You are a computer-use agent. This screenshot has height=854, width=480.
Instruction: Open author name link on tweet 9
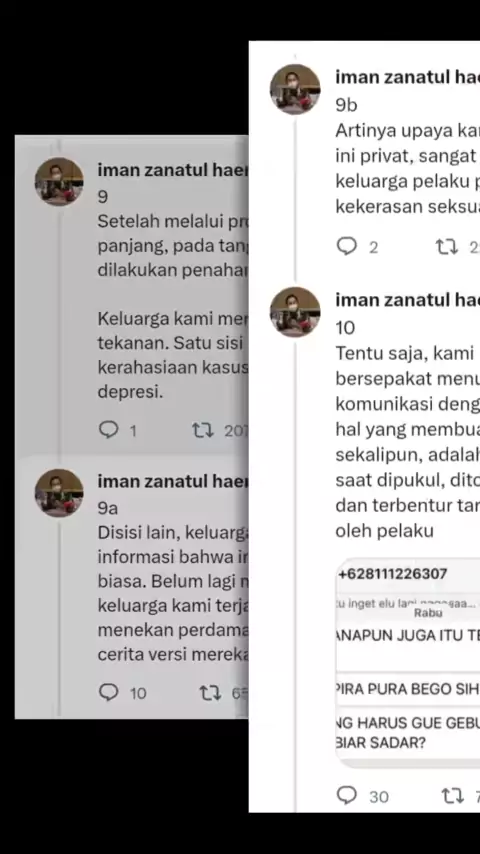pyautogui.click(x=173, y=169)
